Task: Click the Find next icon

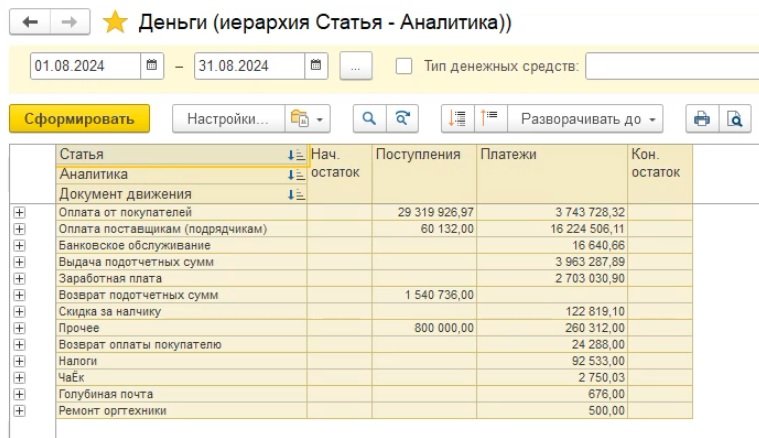Action: (x=402, y=119)
